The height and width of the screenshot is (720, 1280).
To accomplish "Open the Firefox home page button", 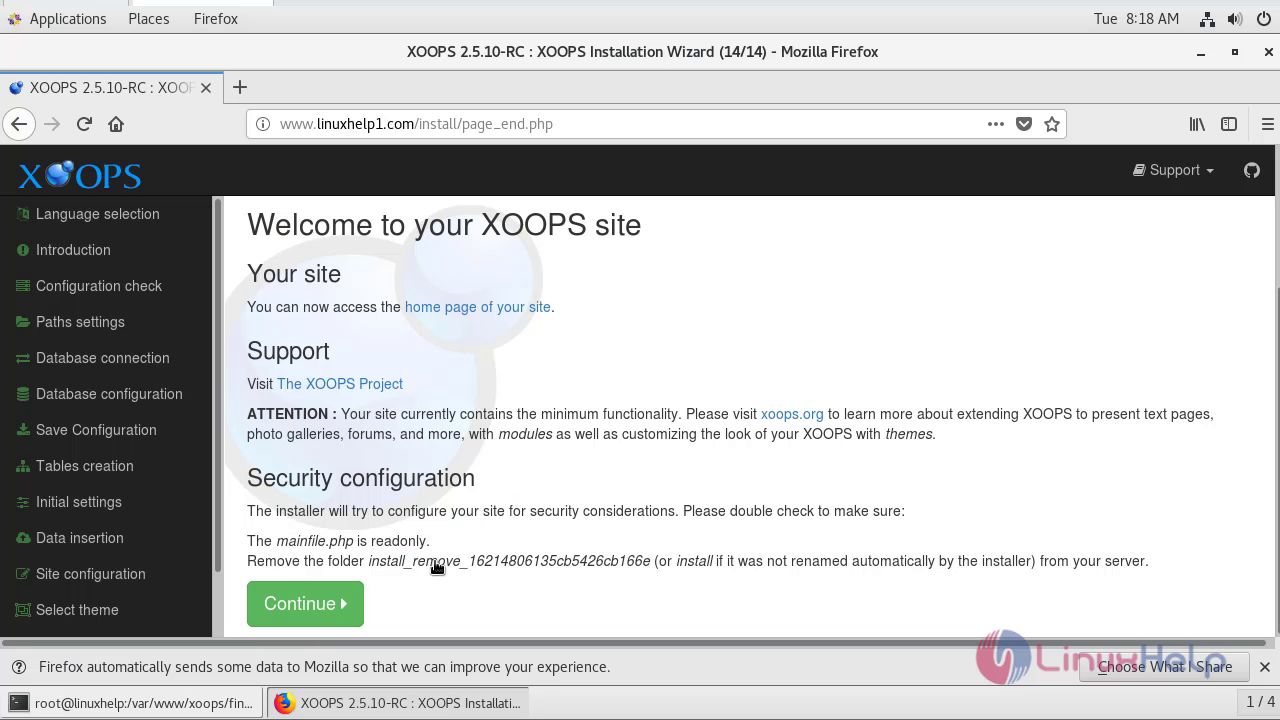I will (x=116, y=124).
